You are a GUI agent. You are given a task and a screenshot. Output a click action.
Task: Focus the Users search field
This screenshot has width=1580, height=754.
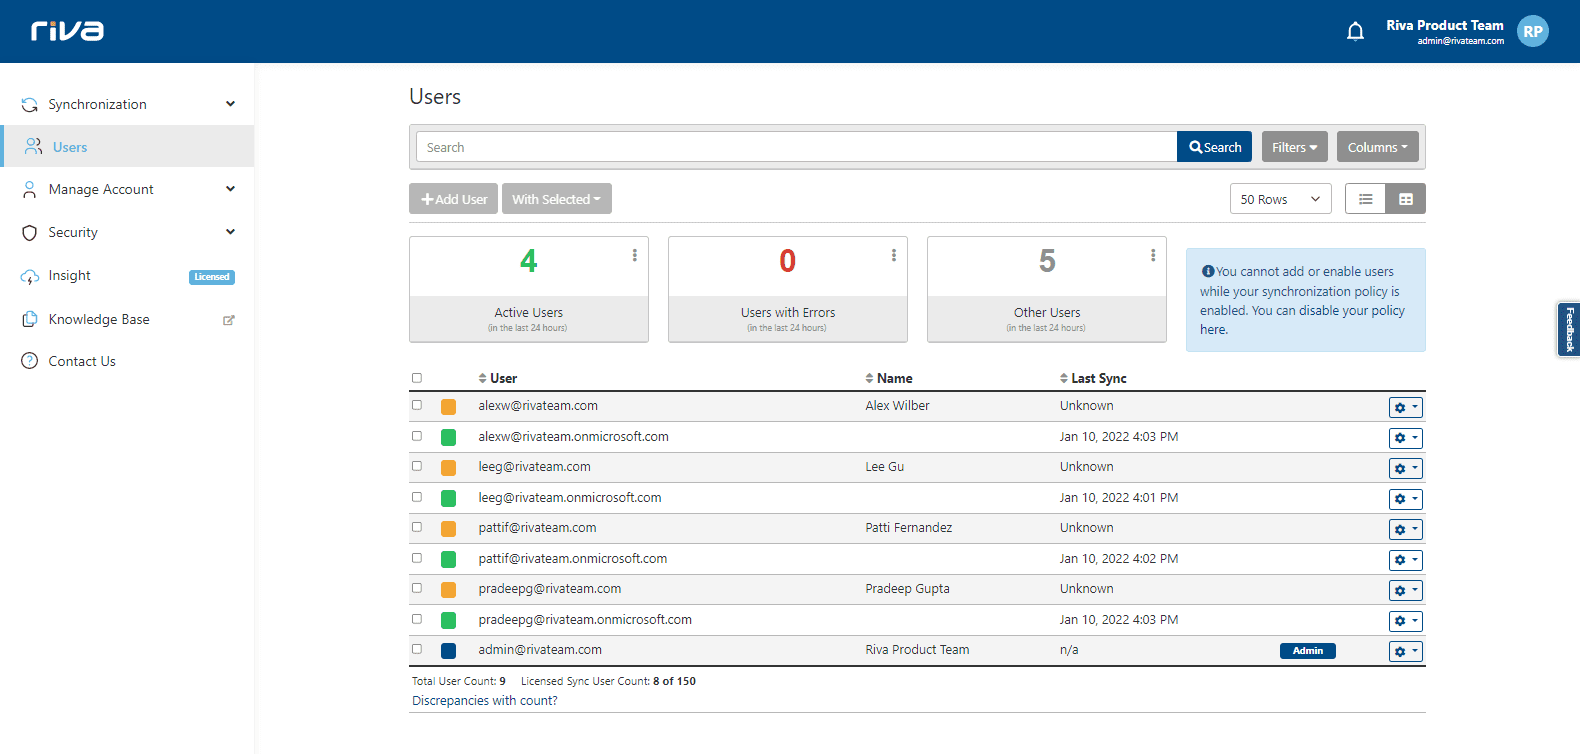[x=796, y=147]
